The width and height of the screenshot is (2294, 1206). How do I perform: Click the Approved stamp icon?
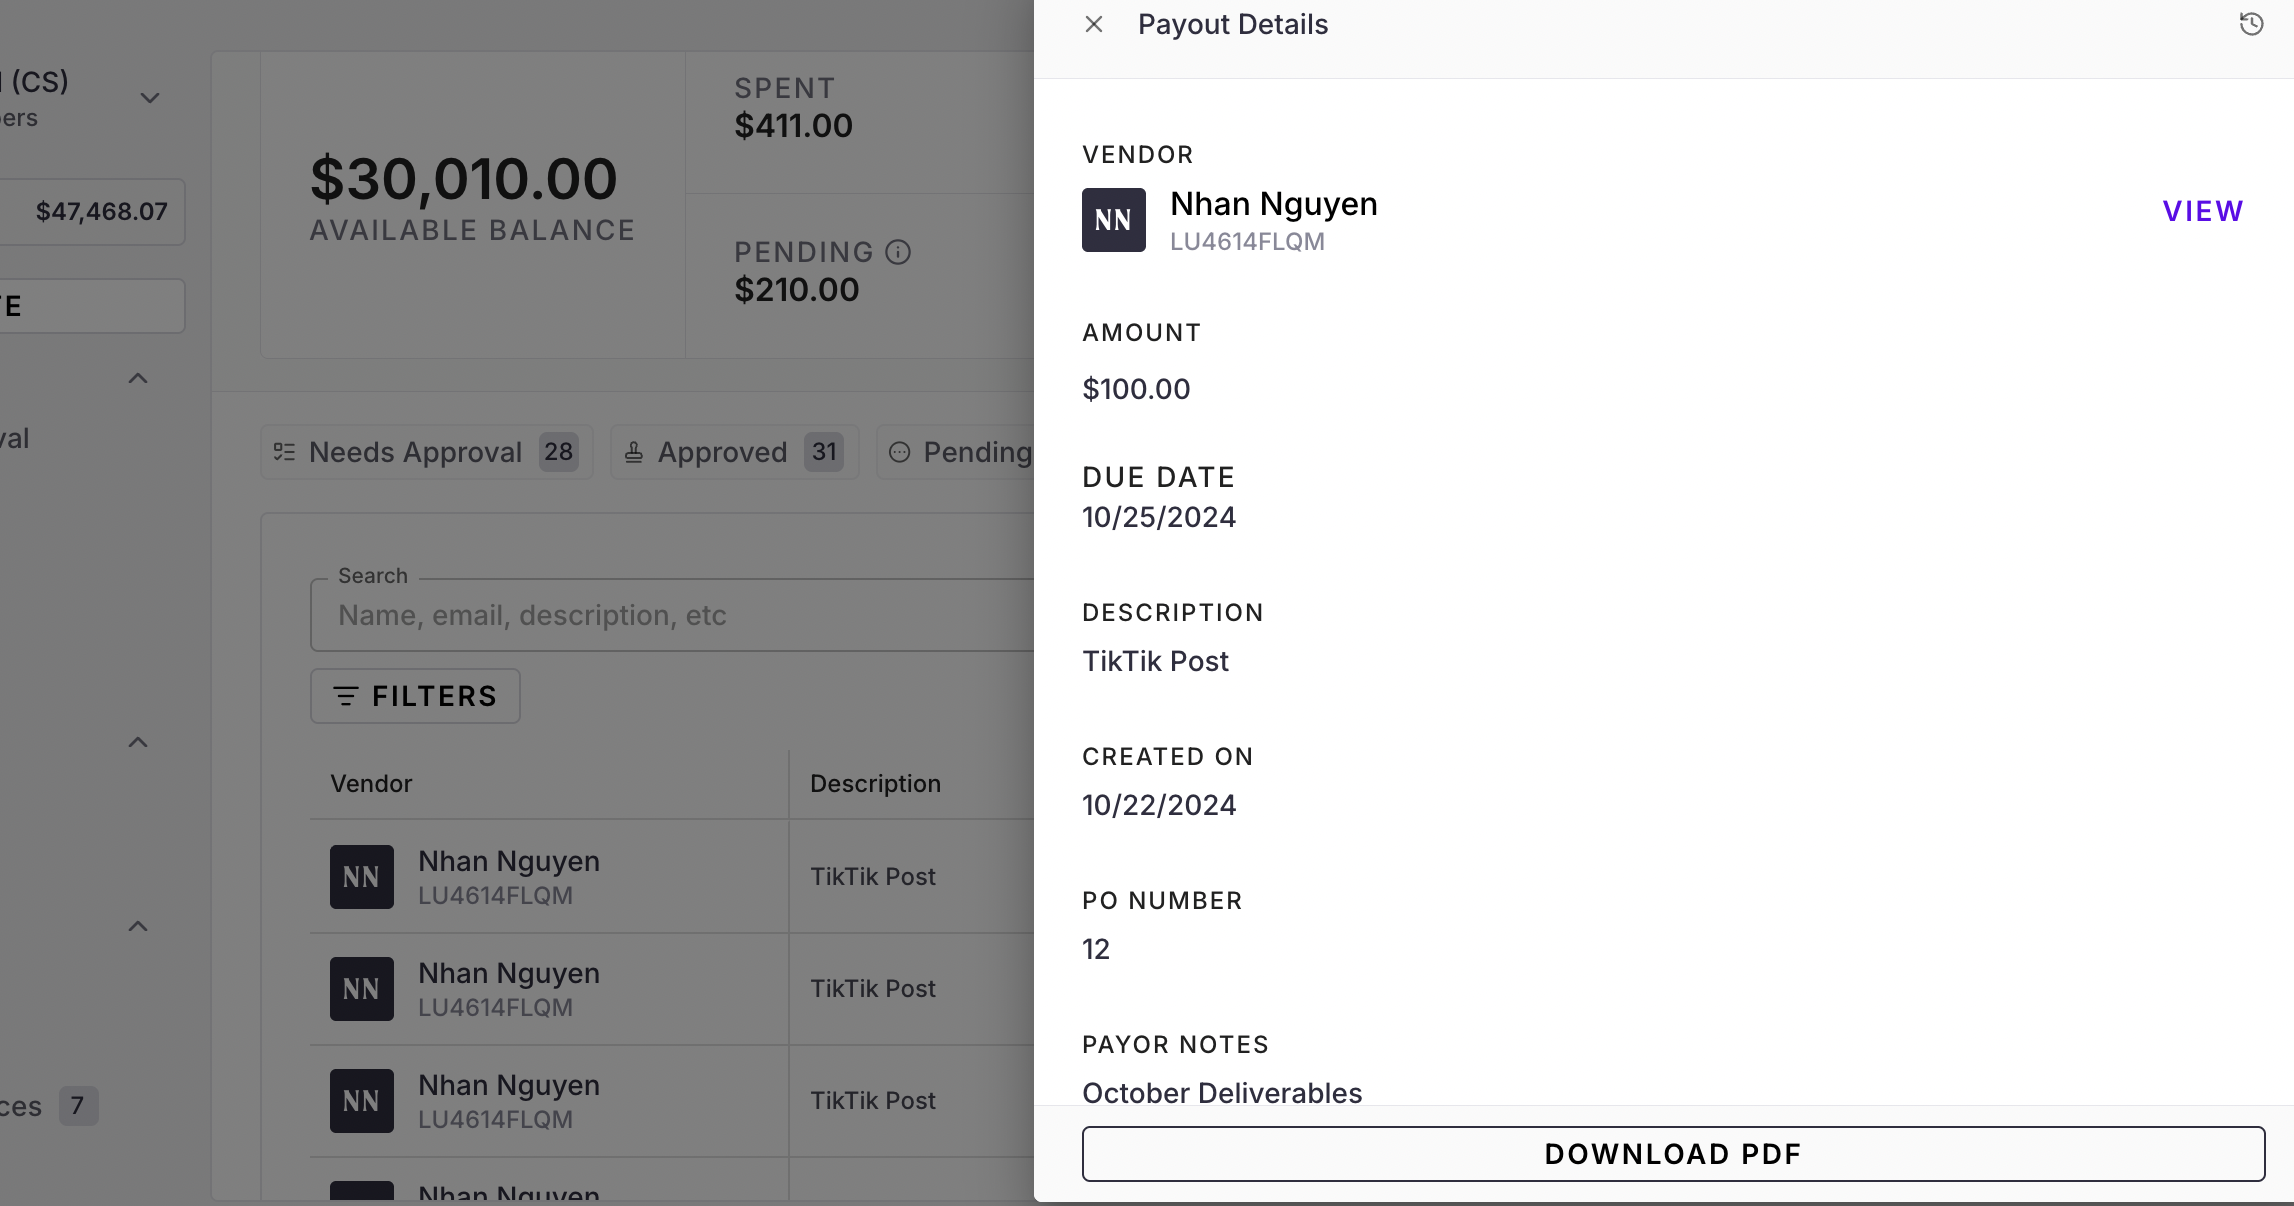coord(634,453)
